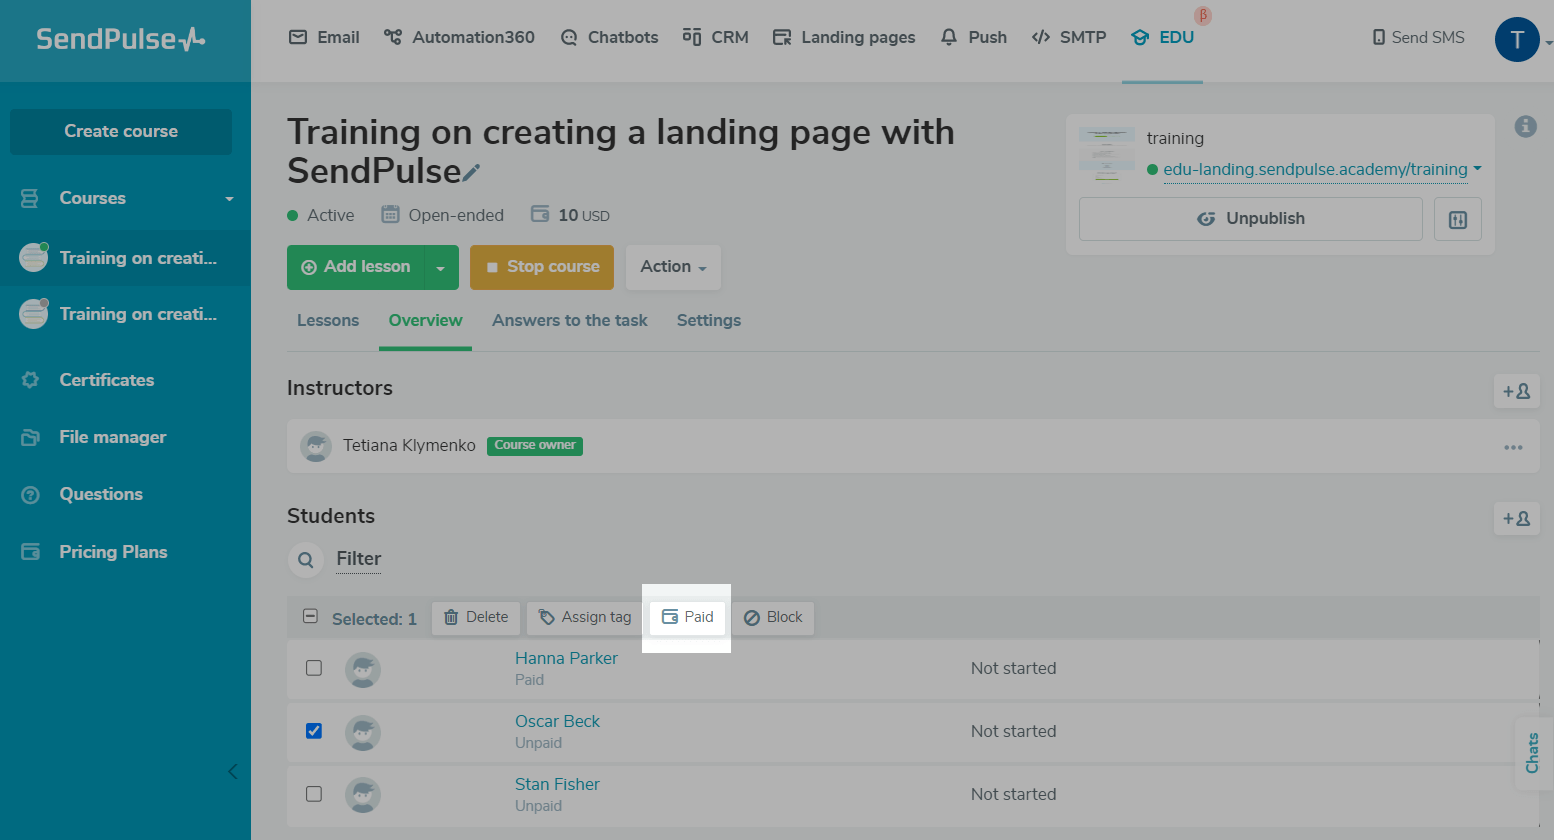This screenshot has height=840, width=1554.
Task: Check Stan Fisher's checkbox
Action: tap(314, 794)
